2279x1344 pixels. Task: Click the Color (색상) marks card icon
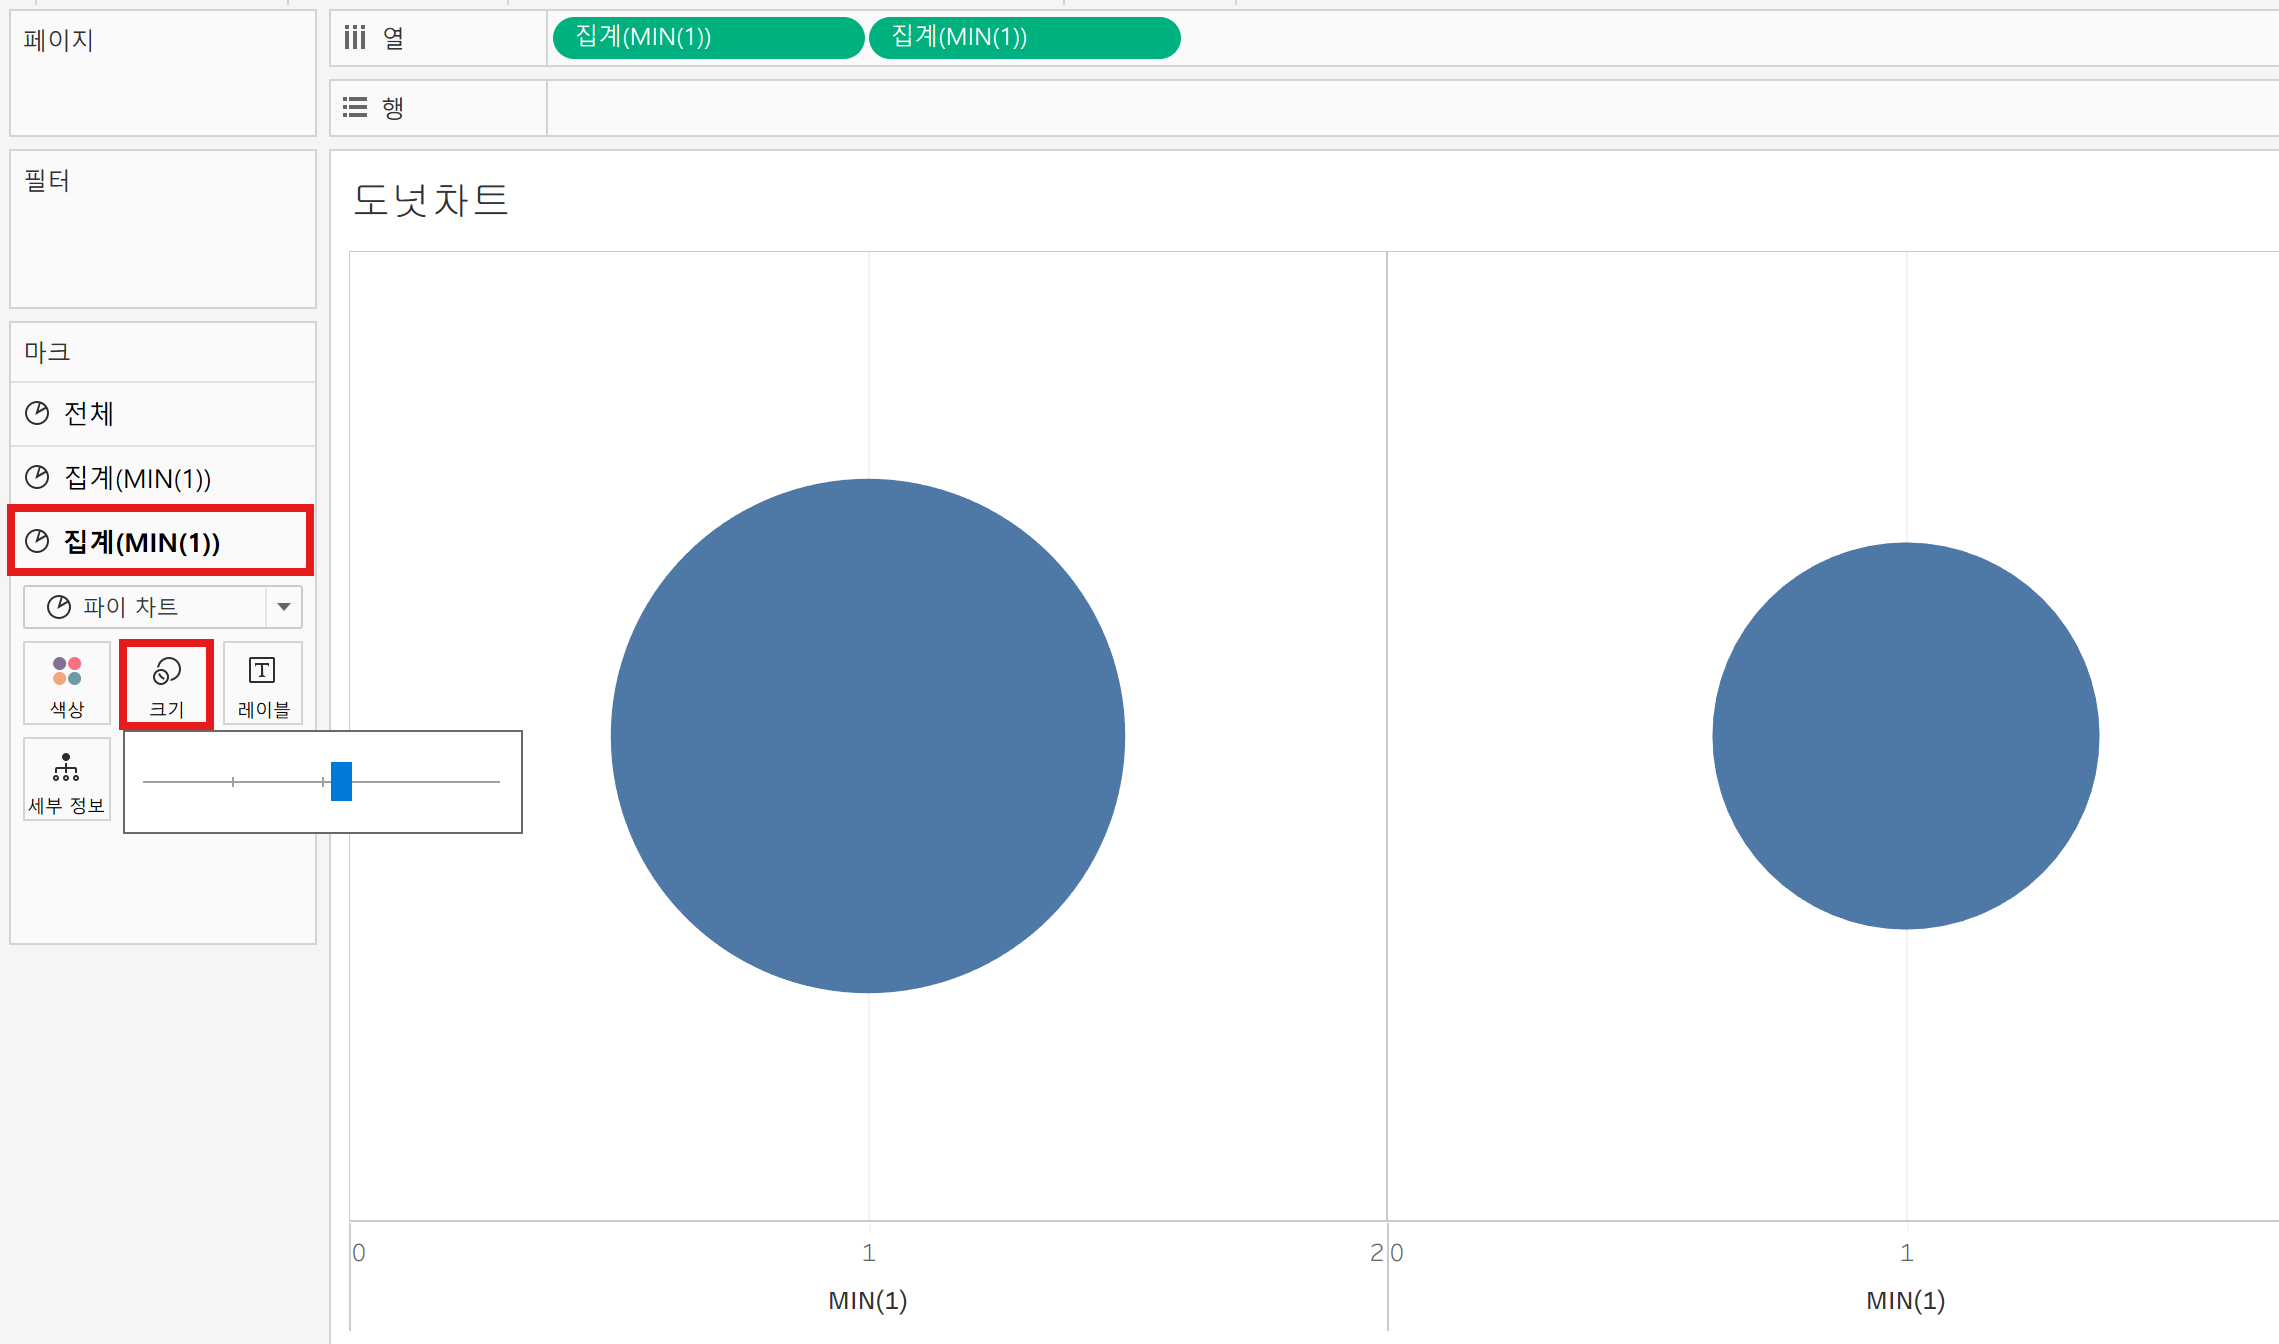pos(67,672)
